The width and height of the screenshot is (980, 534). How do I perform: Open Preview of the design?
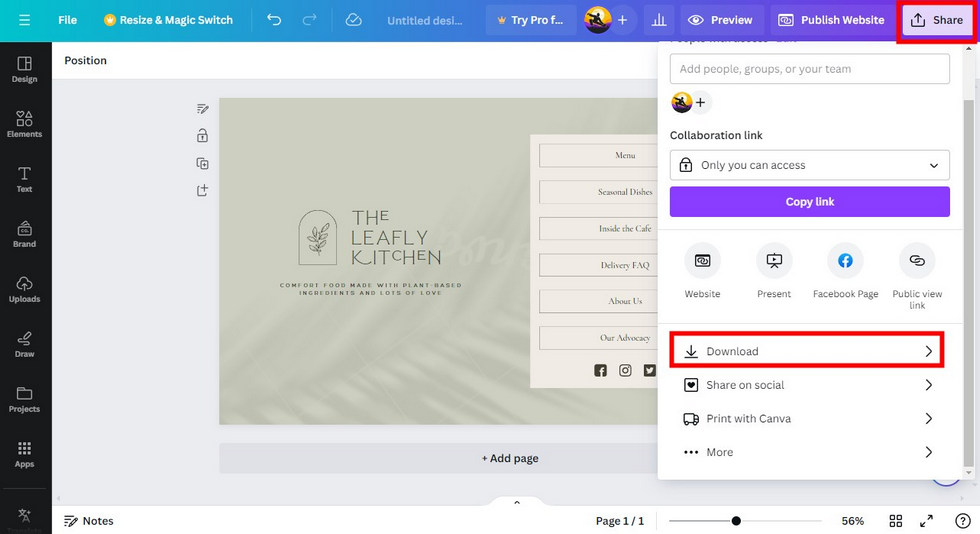click(720, 20)
